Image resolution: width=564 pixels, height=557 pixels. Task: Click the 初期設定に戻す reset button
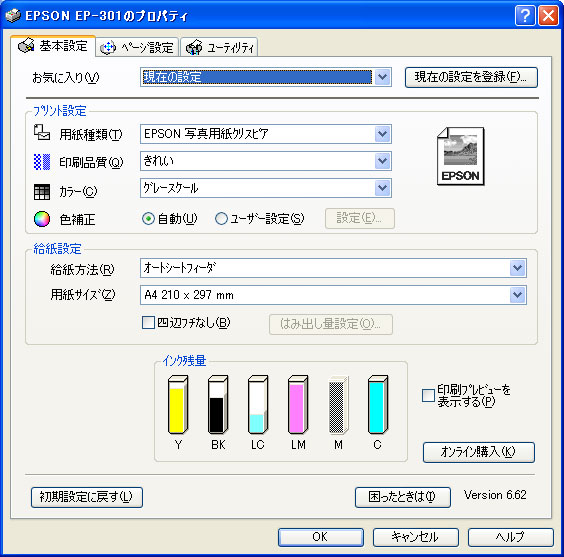(87, 497)
